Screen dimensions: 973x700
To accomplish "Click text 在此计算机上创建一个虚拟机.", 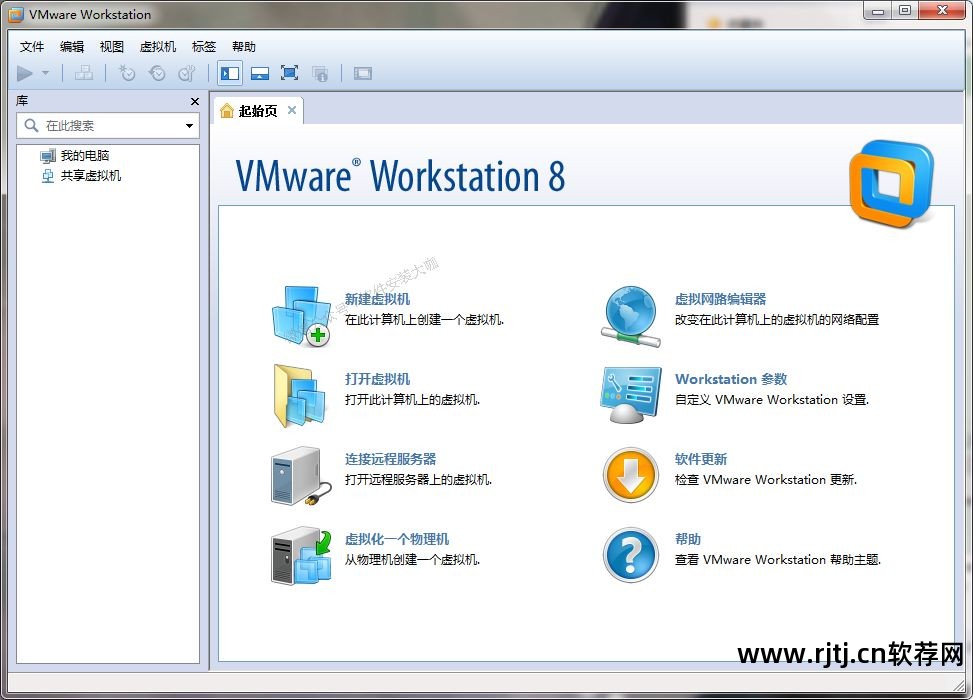I will point(424,320).
